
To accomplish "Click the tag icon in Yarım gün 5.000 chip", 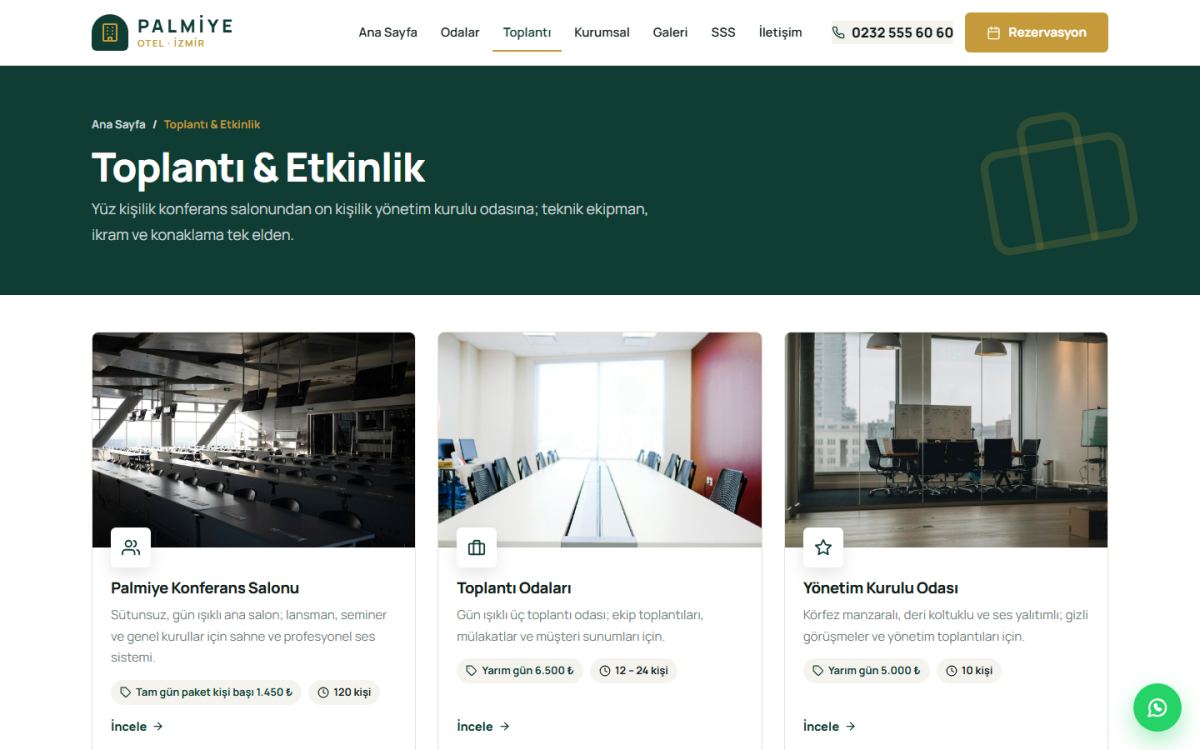I will click(817, 671).
